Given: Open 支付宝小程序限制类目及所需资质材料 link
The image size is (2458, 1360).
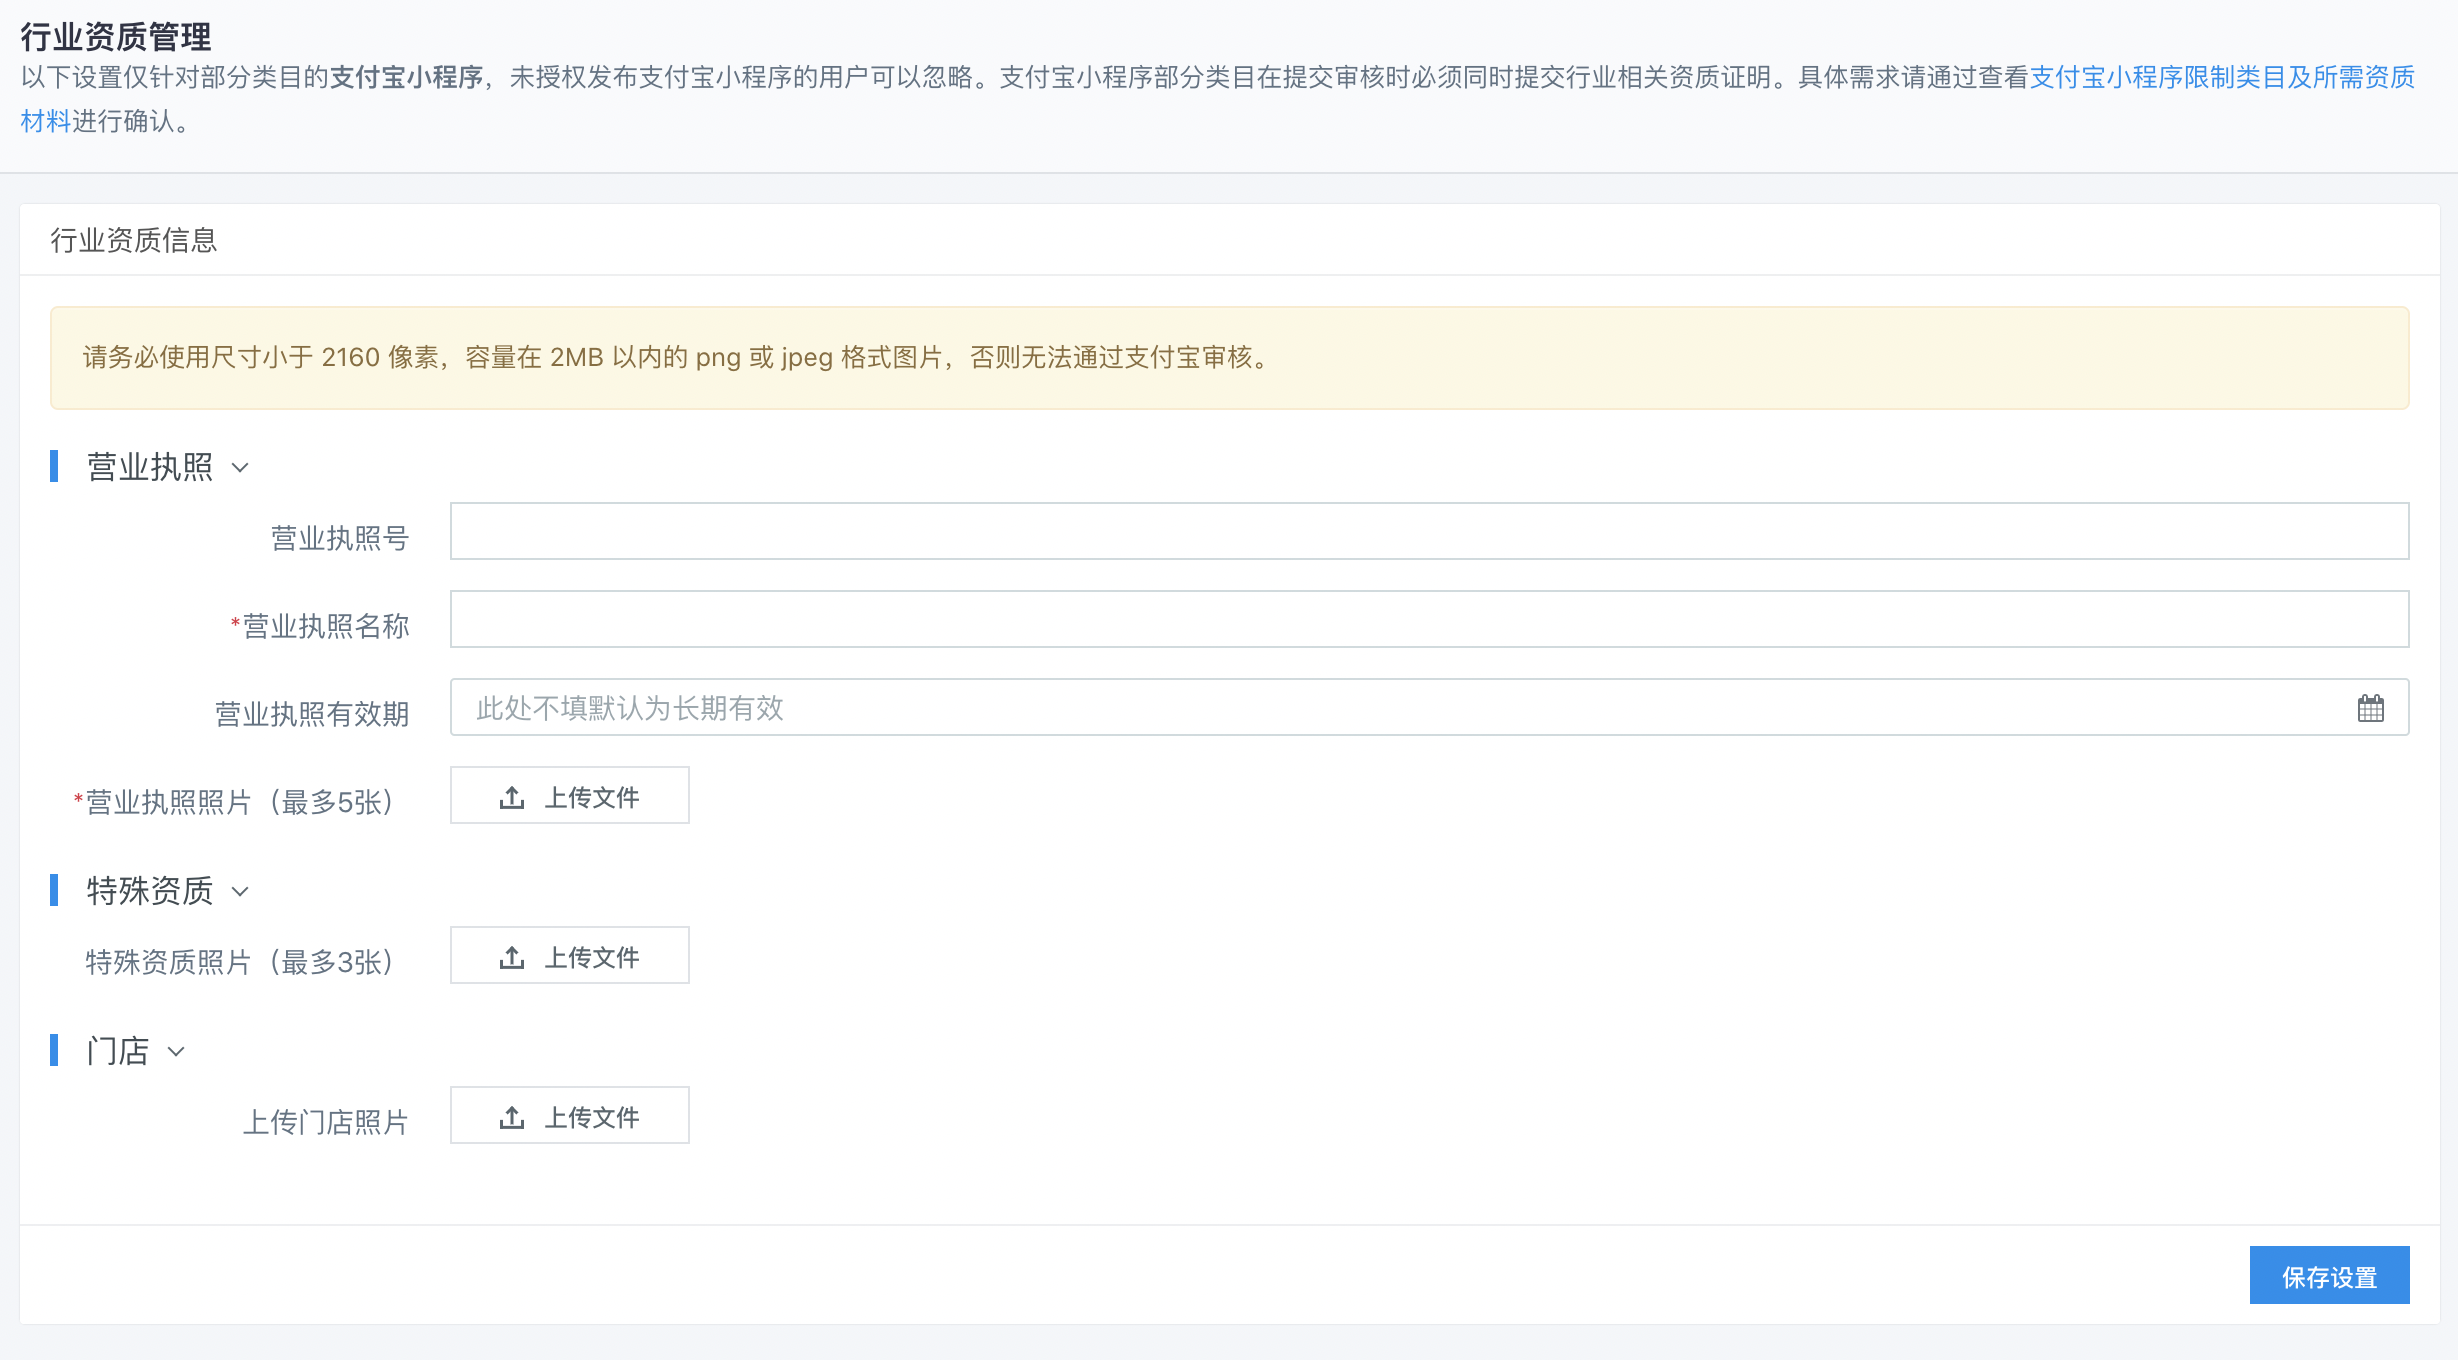Looking at the screenshot, I should 2222,77.
